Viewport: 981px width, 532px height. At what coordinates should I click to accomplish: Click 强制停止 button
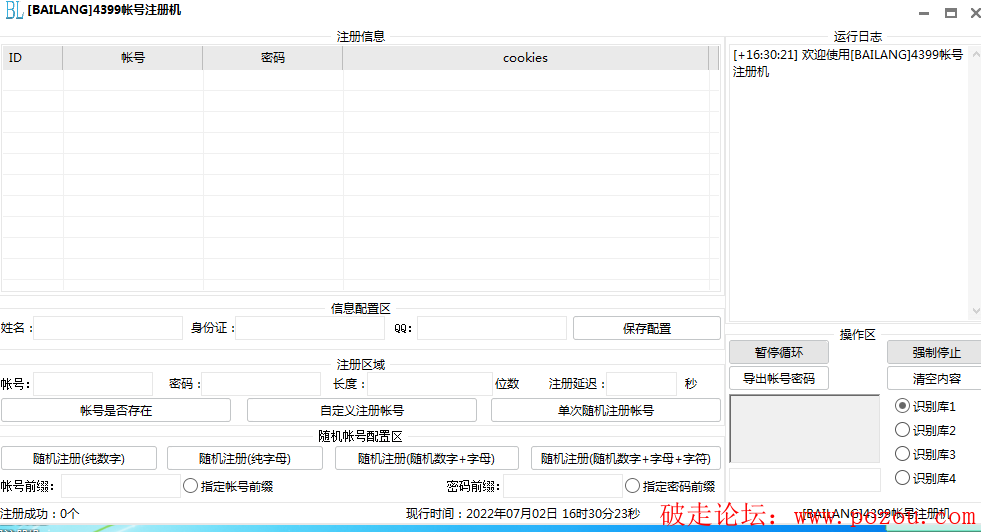(x=935, y=352)
